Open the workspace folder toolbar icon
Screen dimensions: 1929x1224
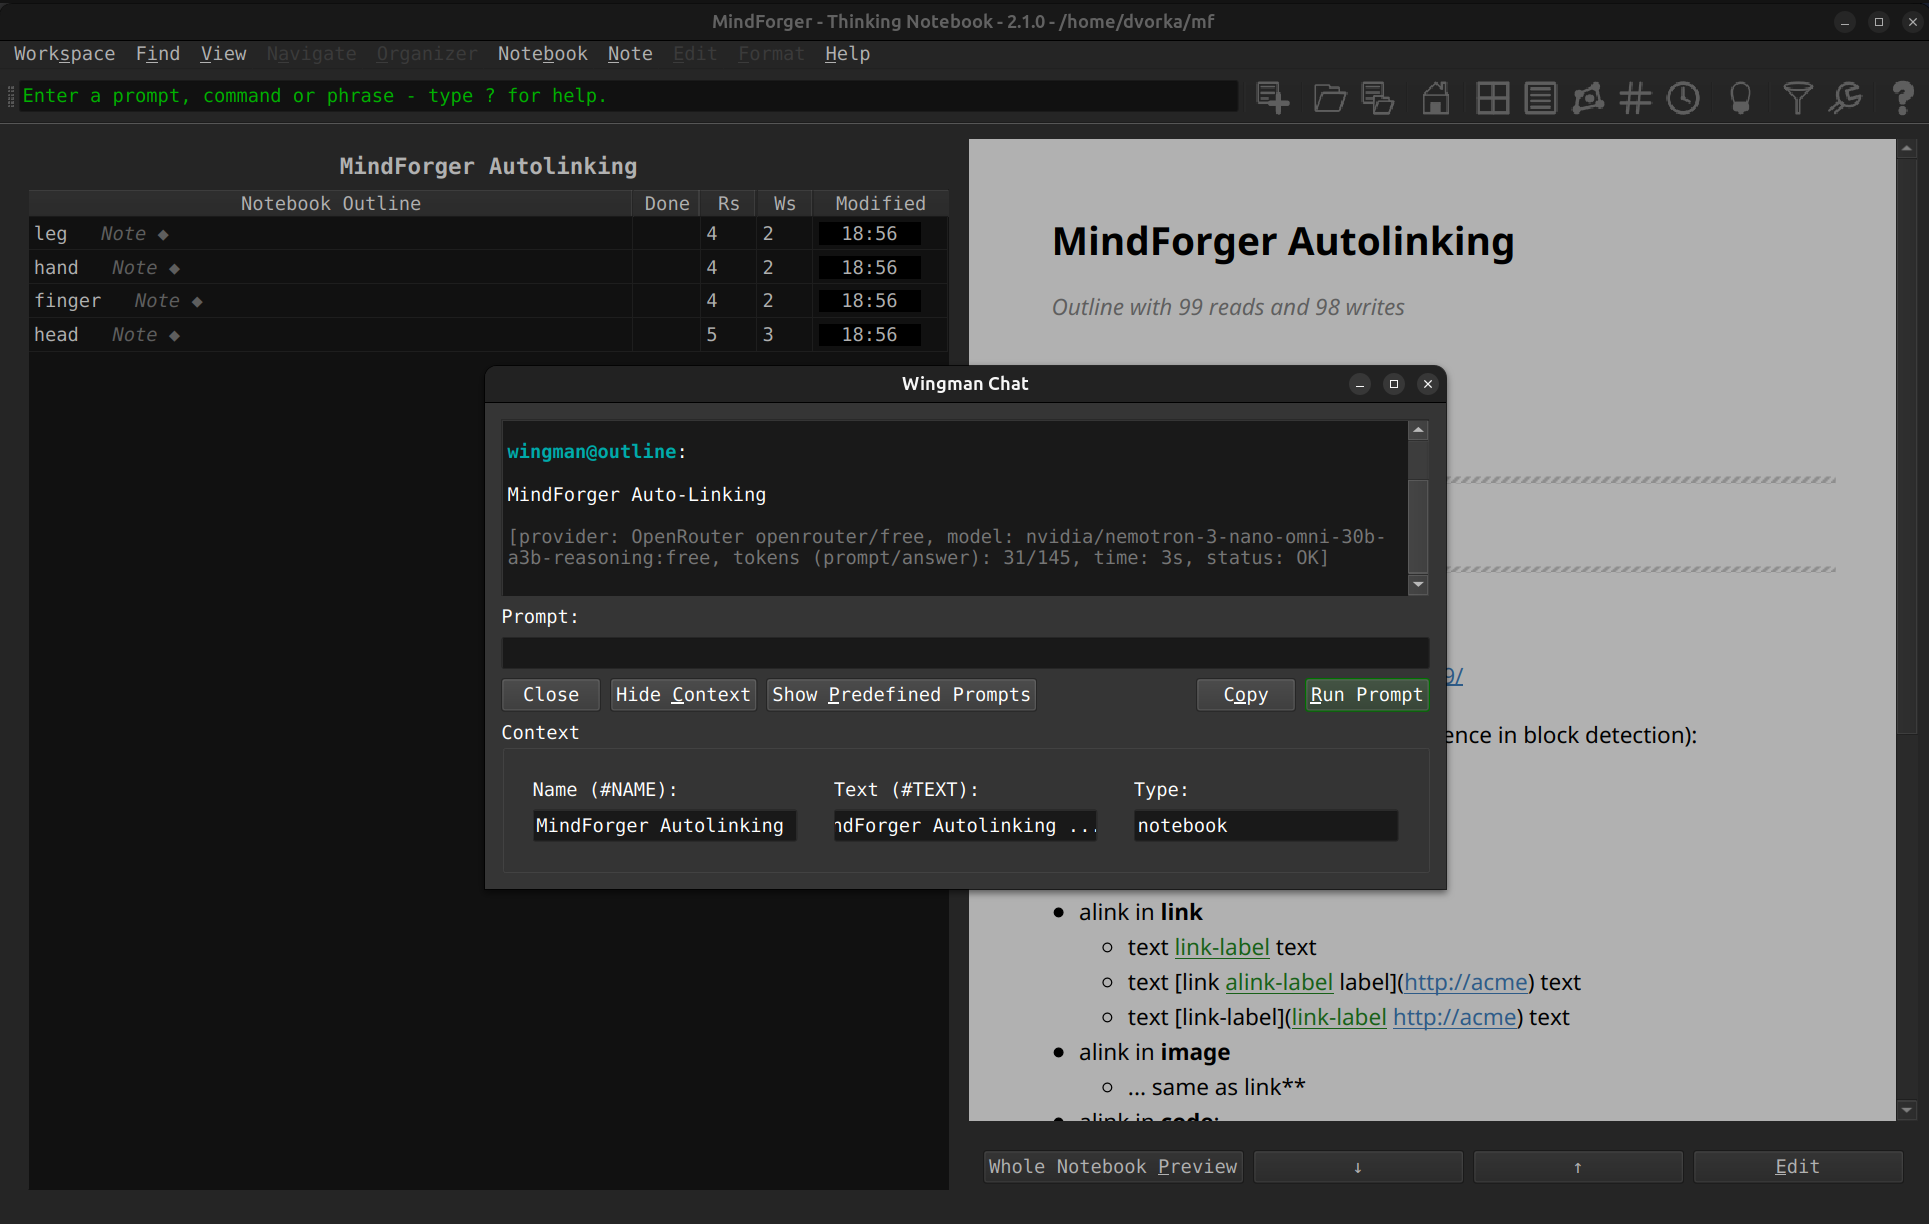[x=1329, y=97]
